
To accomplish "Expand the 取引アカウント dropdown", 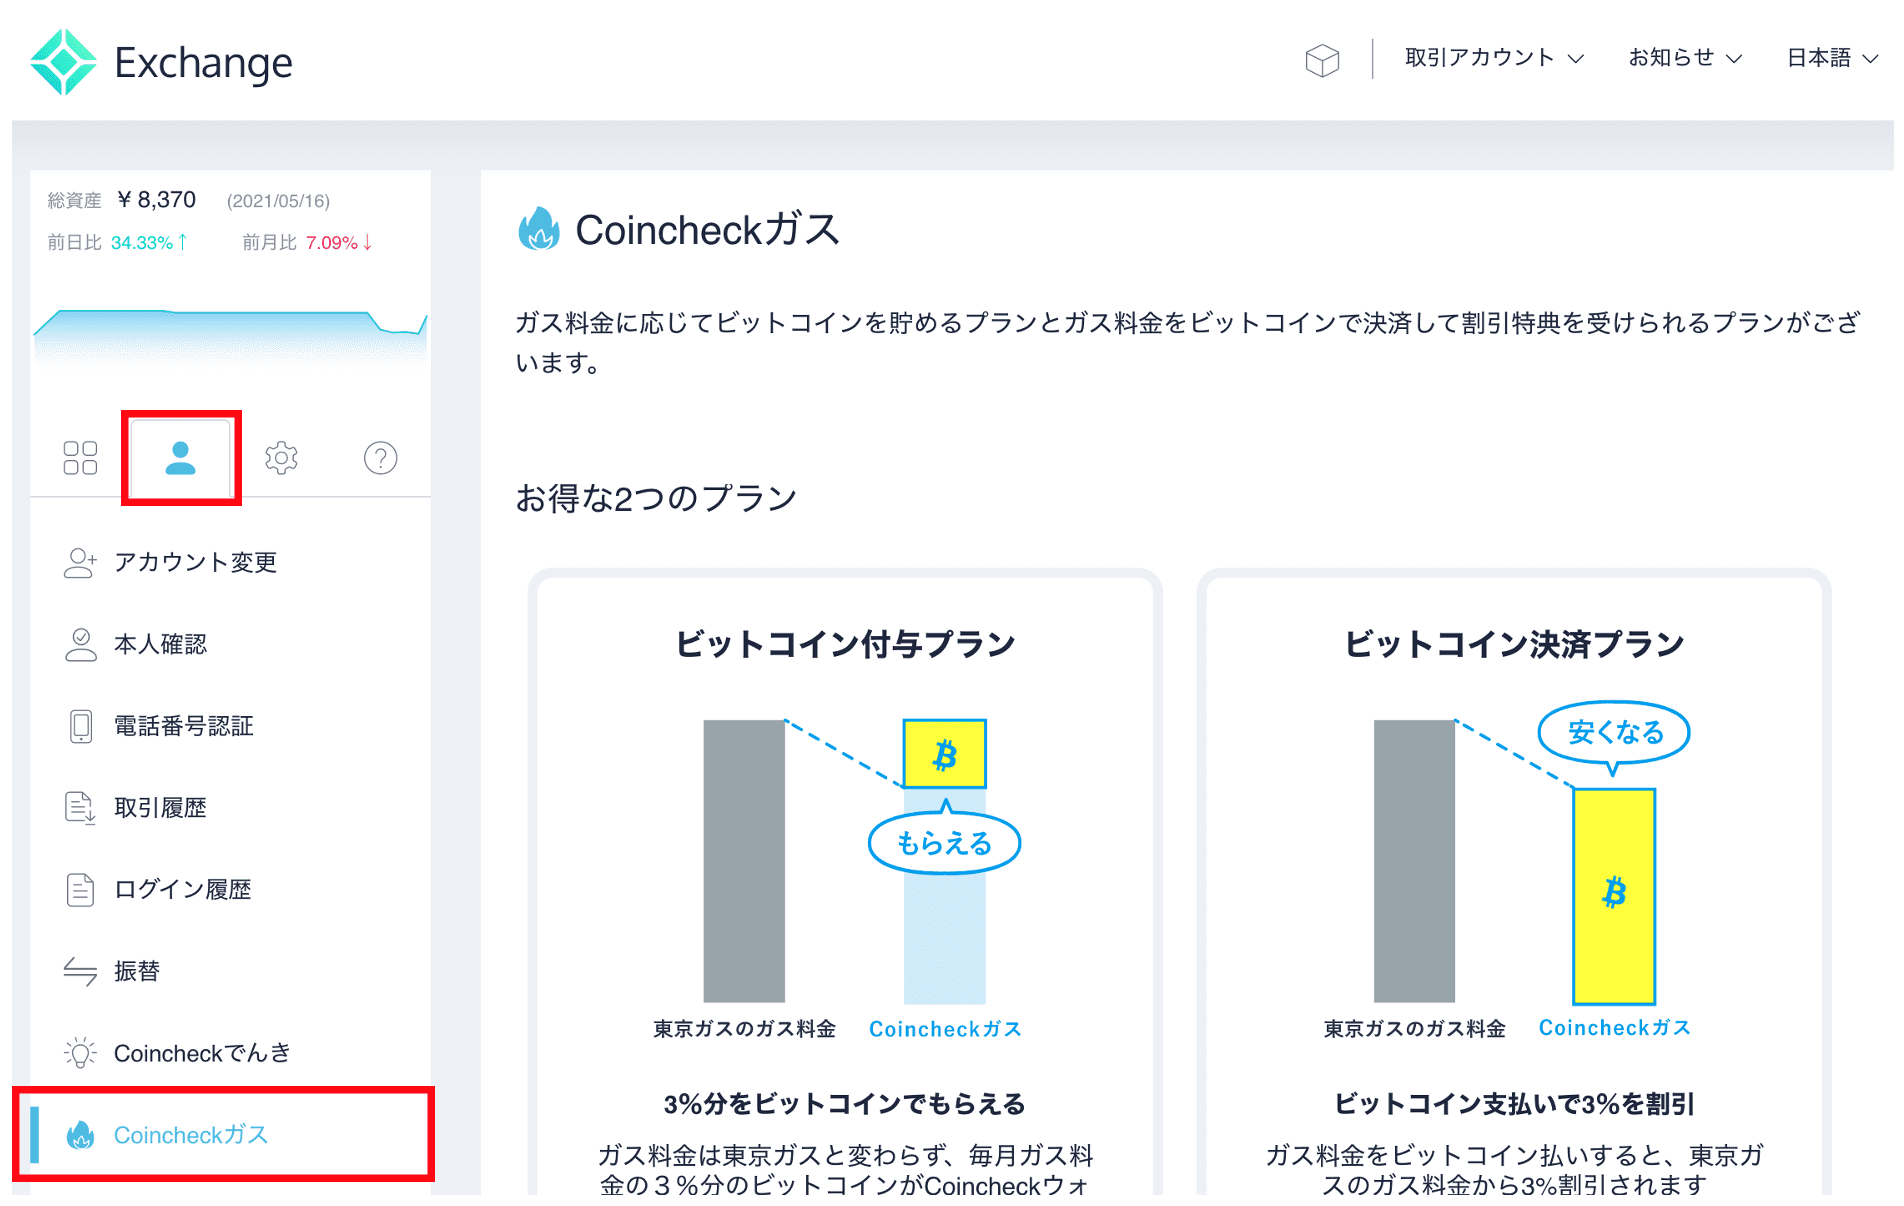I will pyautogui.click(x=1493, y=58).
